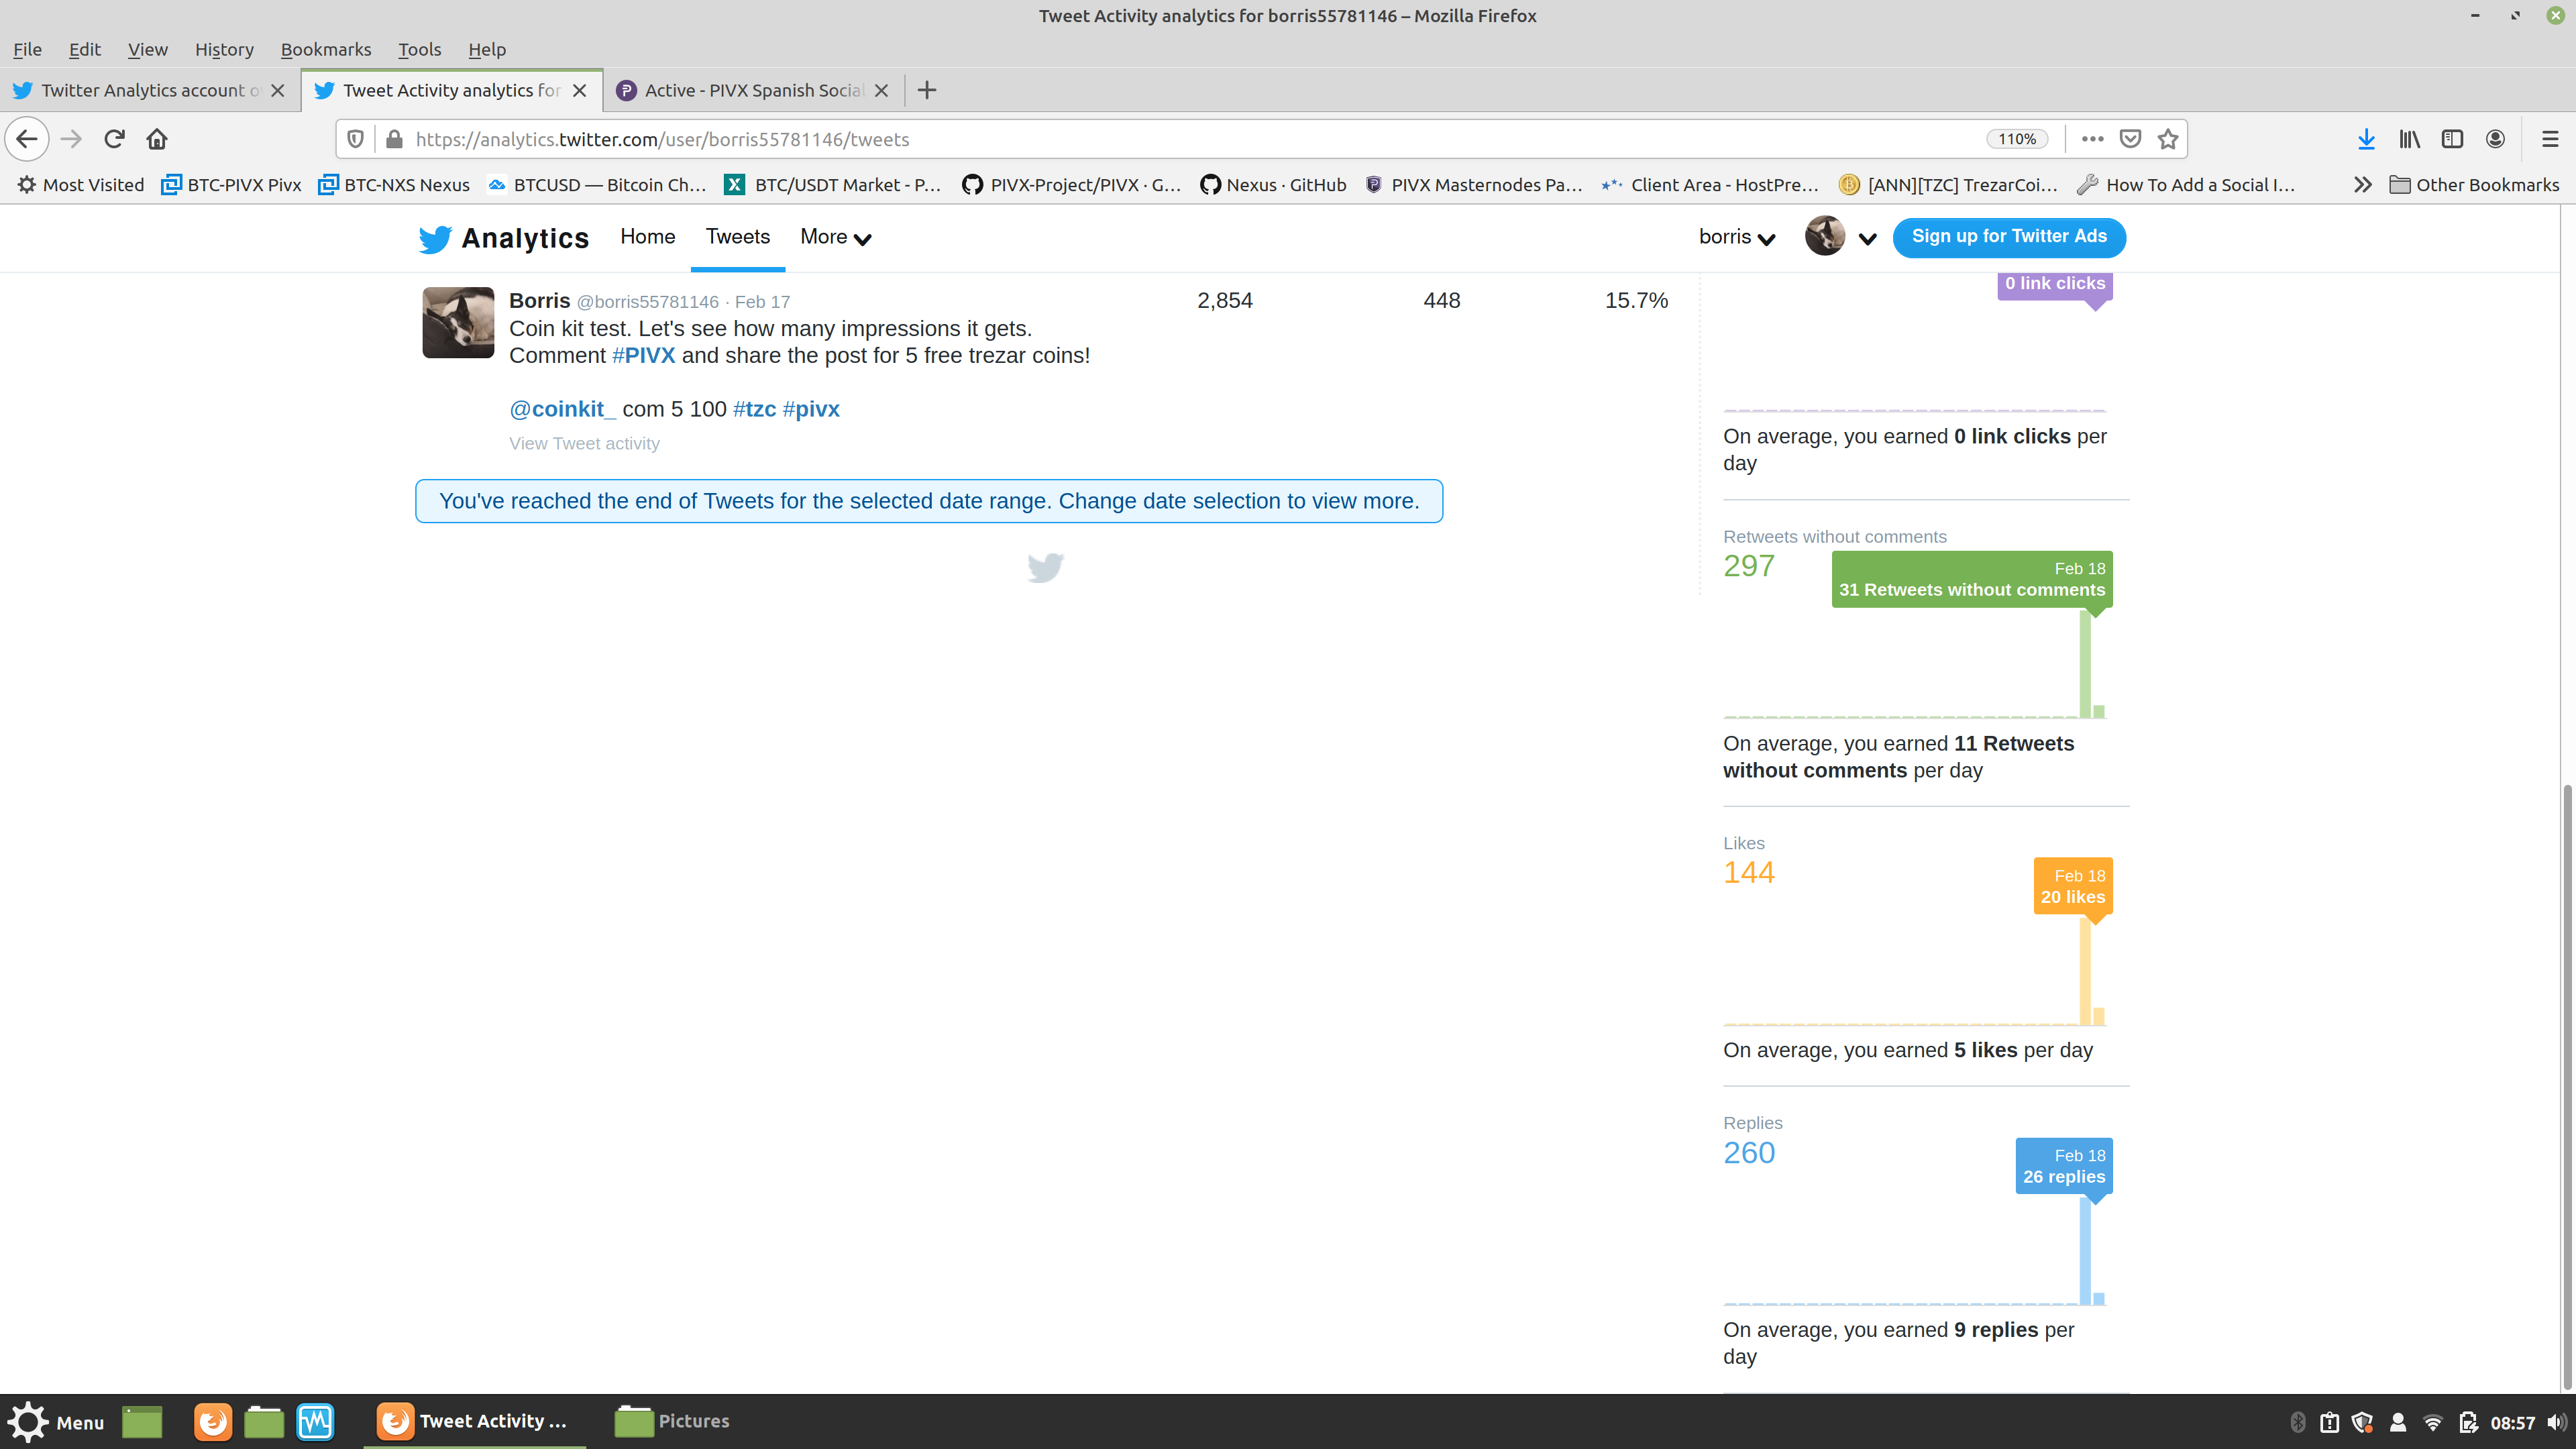
Task: Expand the chevron beside the profile avatar
Action: (1867, 238)
